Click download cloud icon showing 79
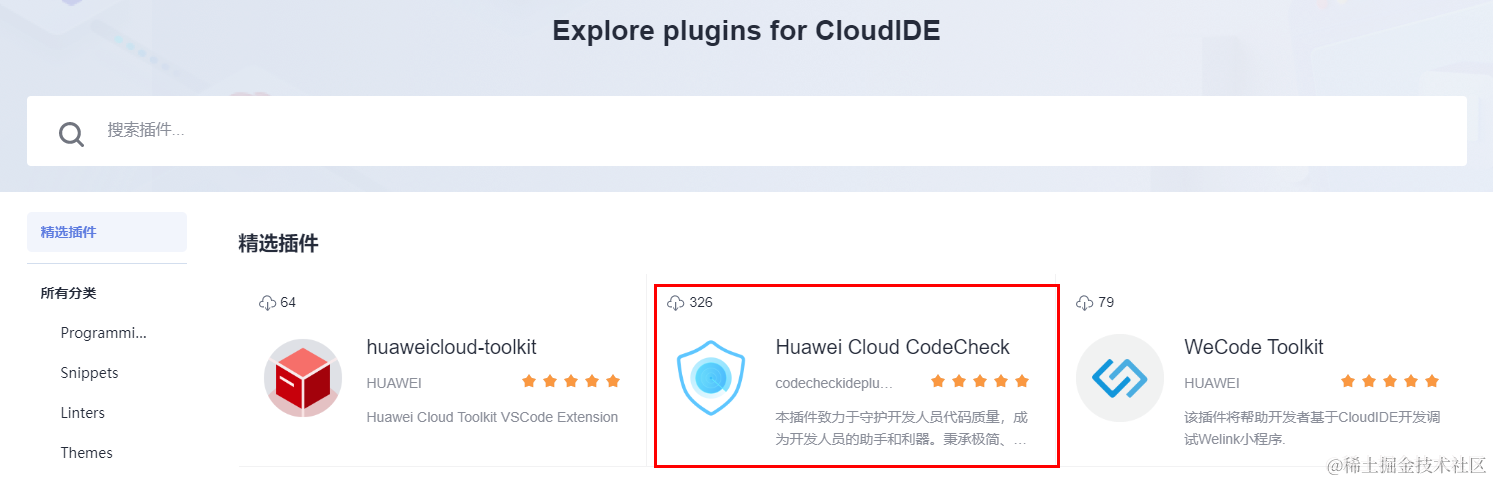 click(1085, 302)
